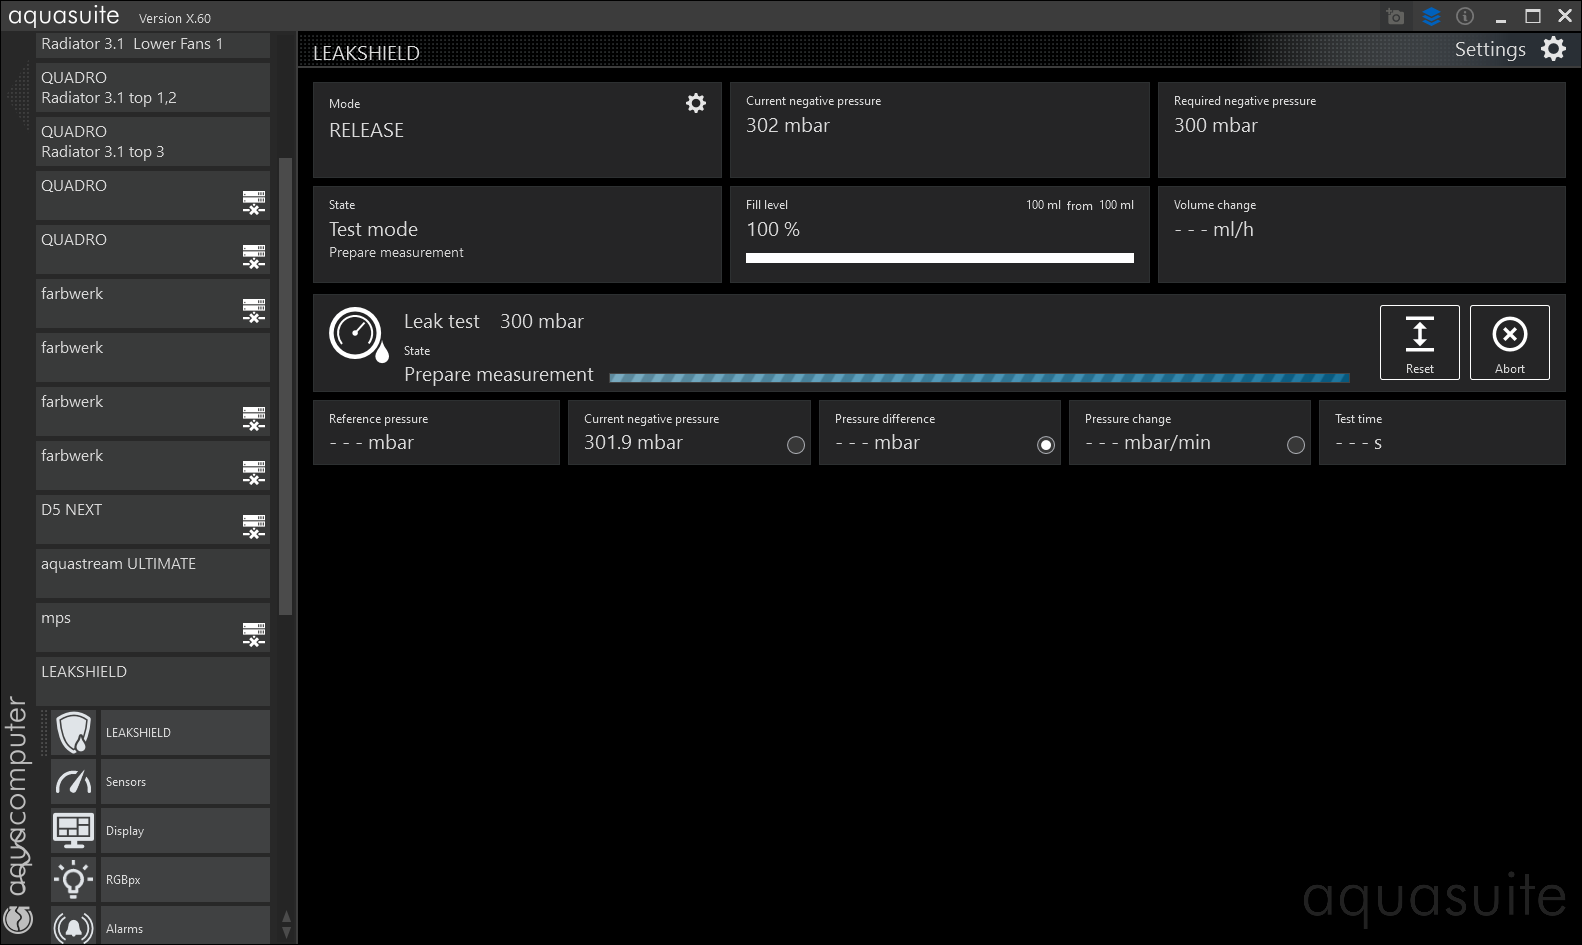Image resolution: width=1582 pixels, height=945 pixels.
Task: Click the Test mode state text
Action: tap(373, 229)
